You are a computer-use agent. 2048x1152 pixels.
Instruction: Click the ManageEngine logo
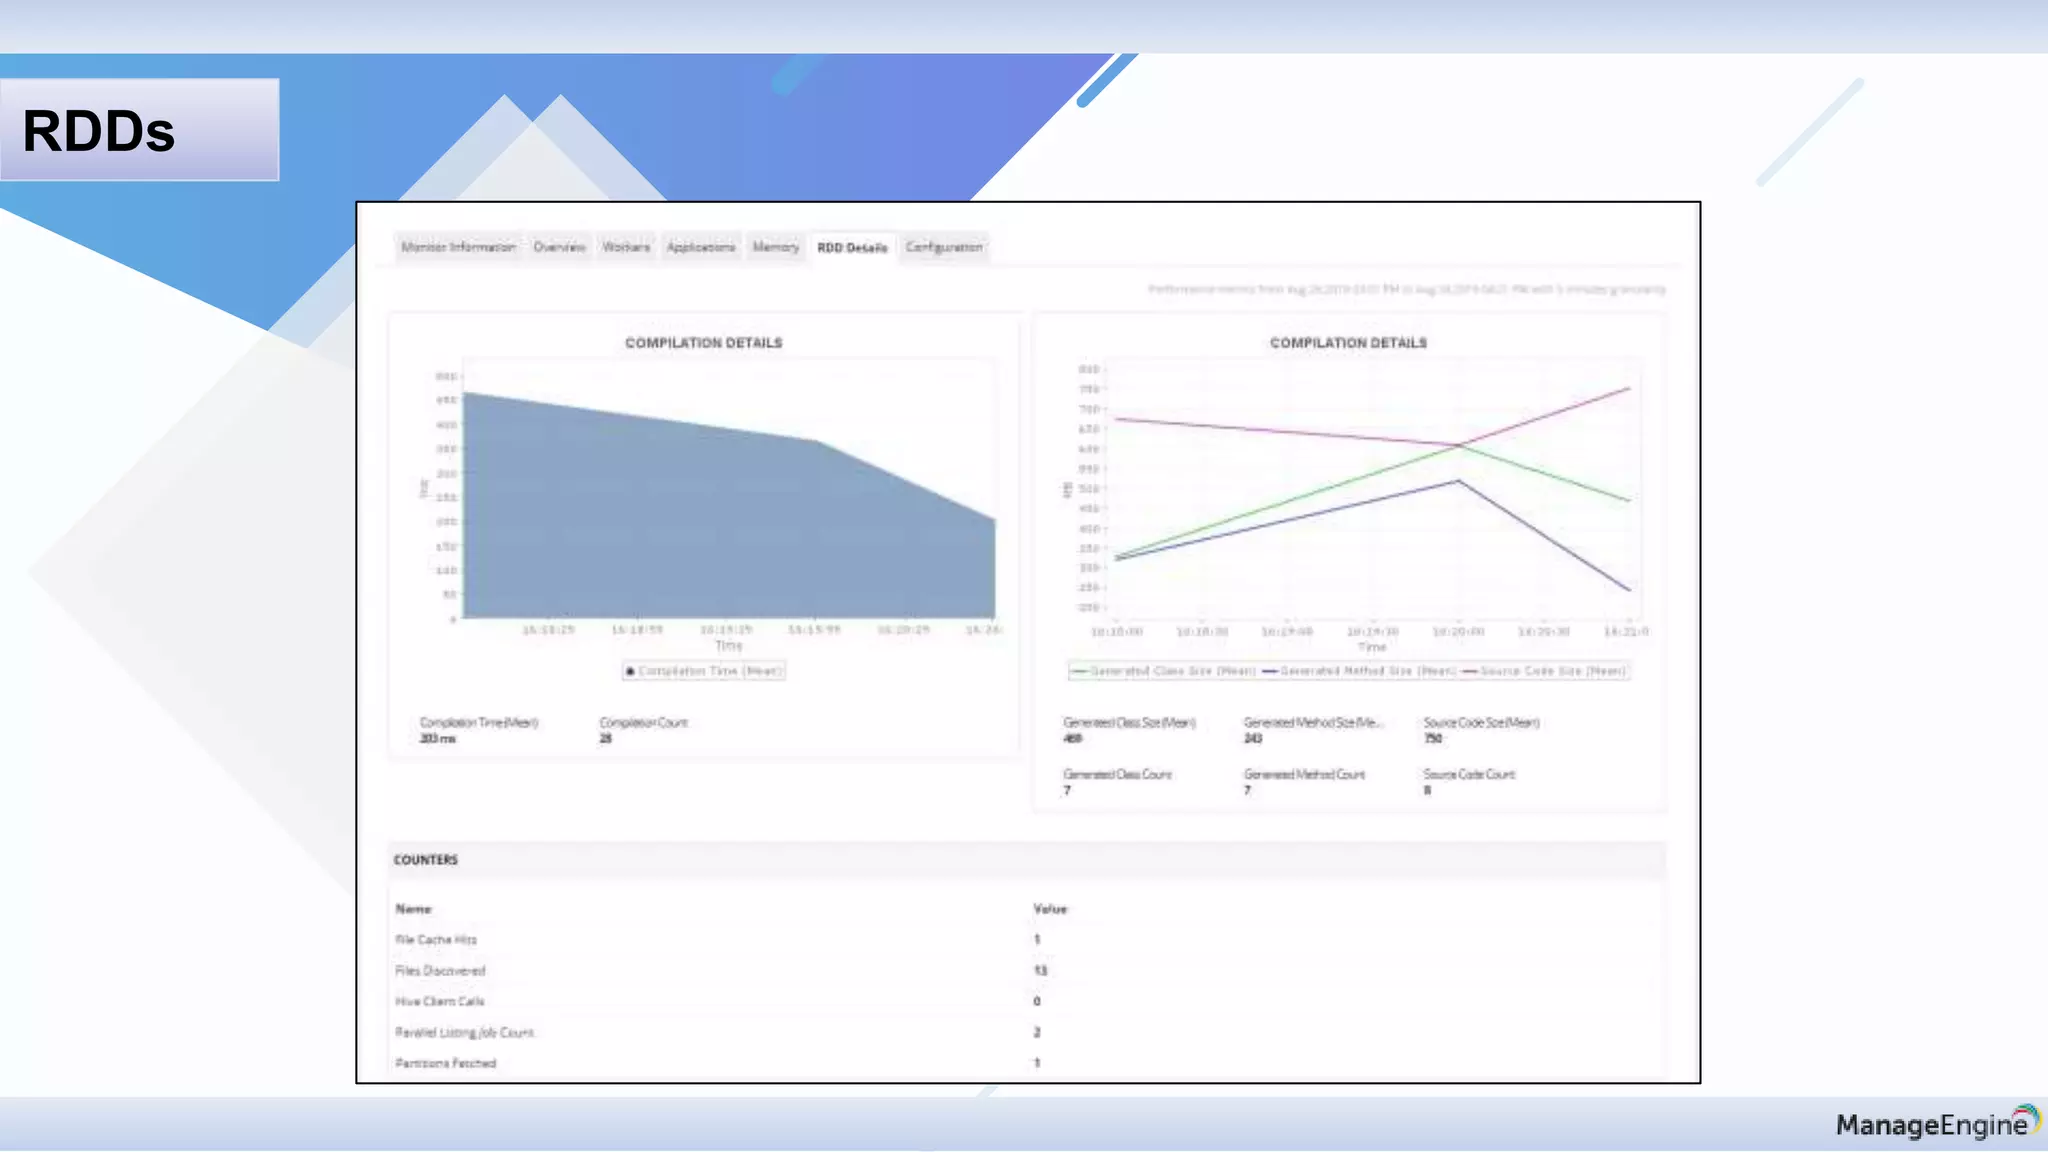click(1936, 1124)
